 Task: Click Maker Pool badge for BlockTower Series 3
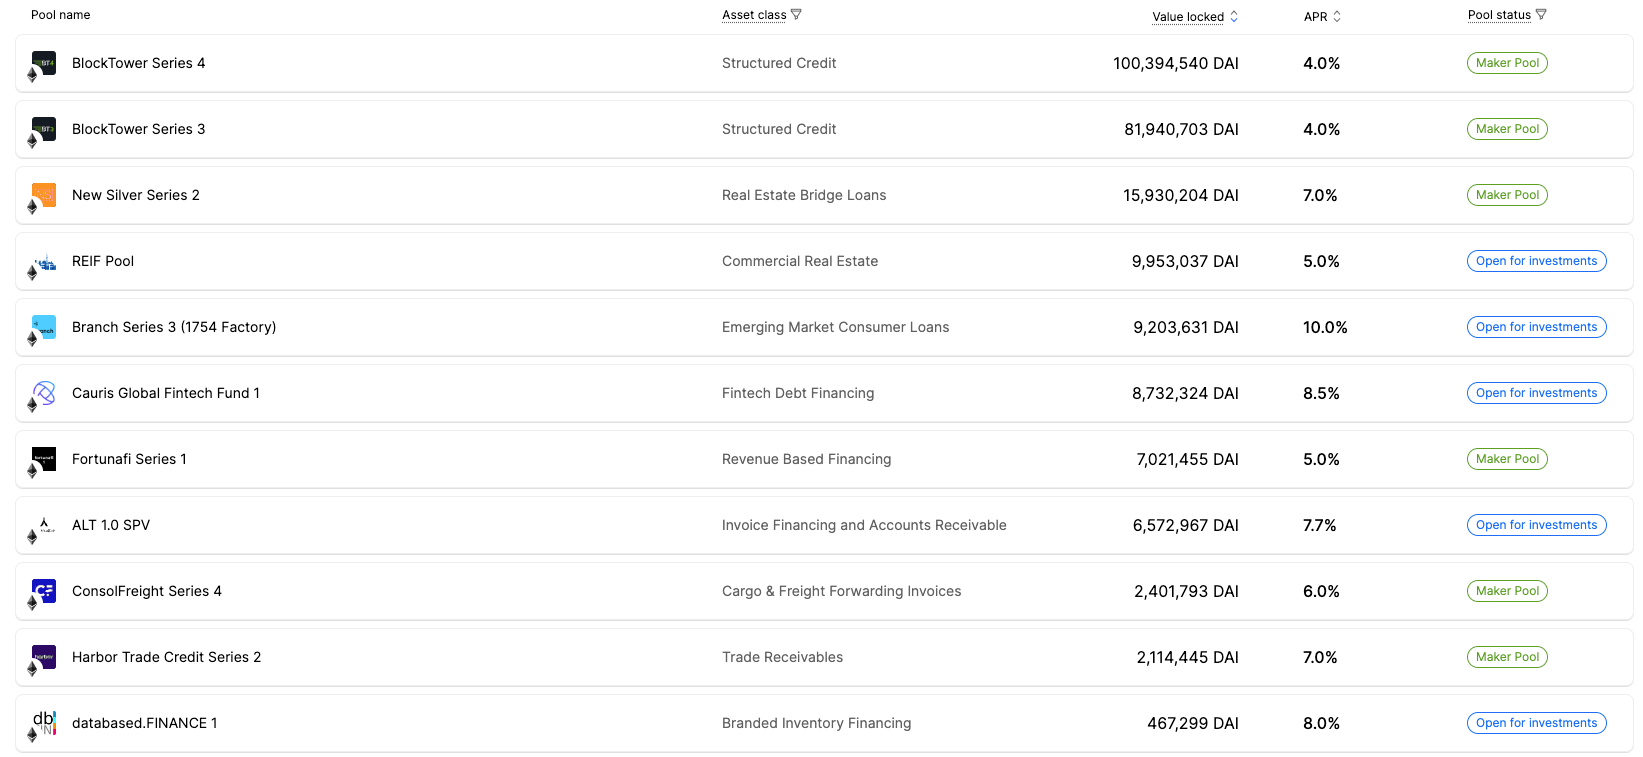1507,129
